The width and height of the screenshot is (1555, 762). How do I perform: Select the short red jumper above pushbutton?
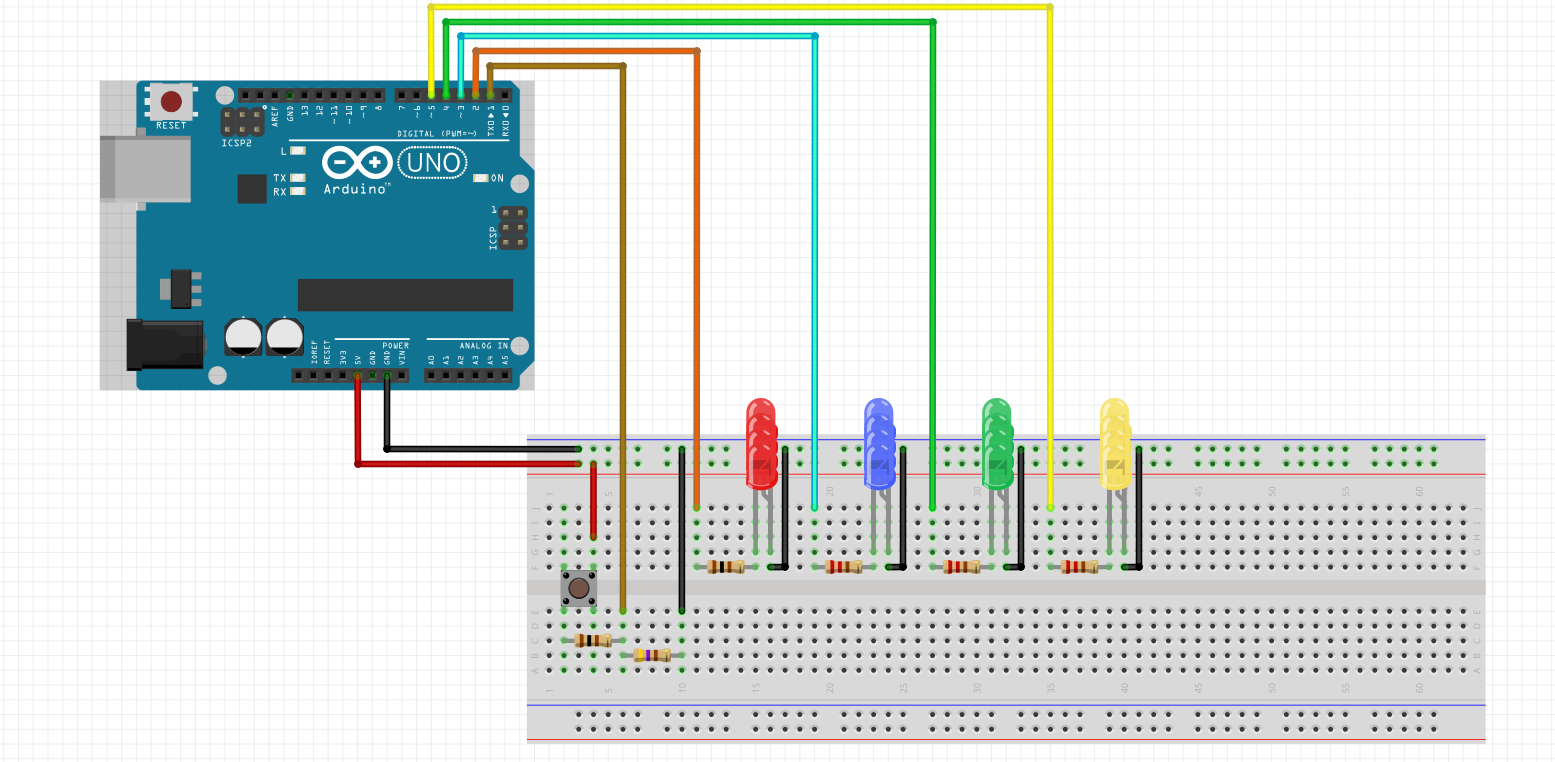(x=594, y=500)
